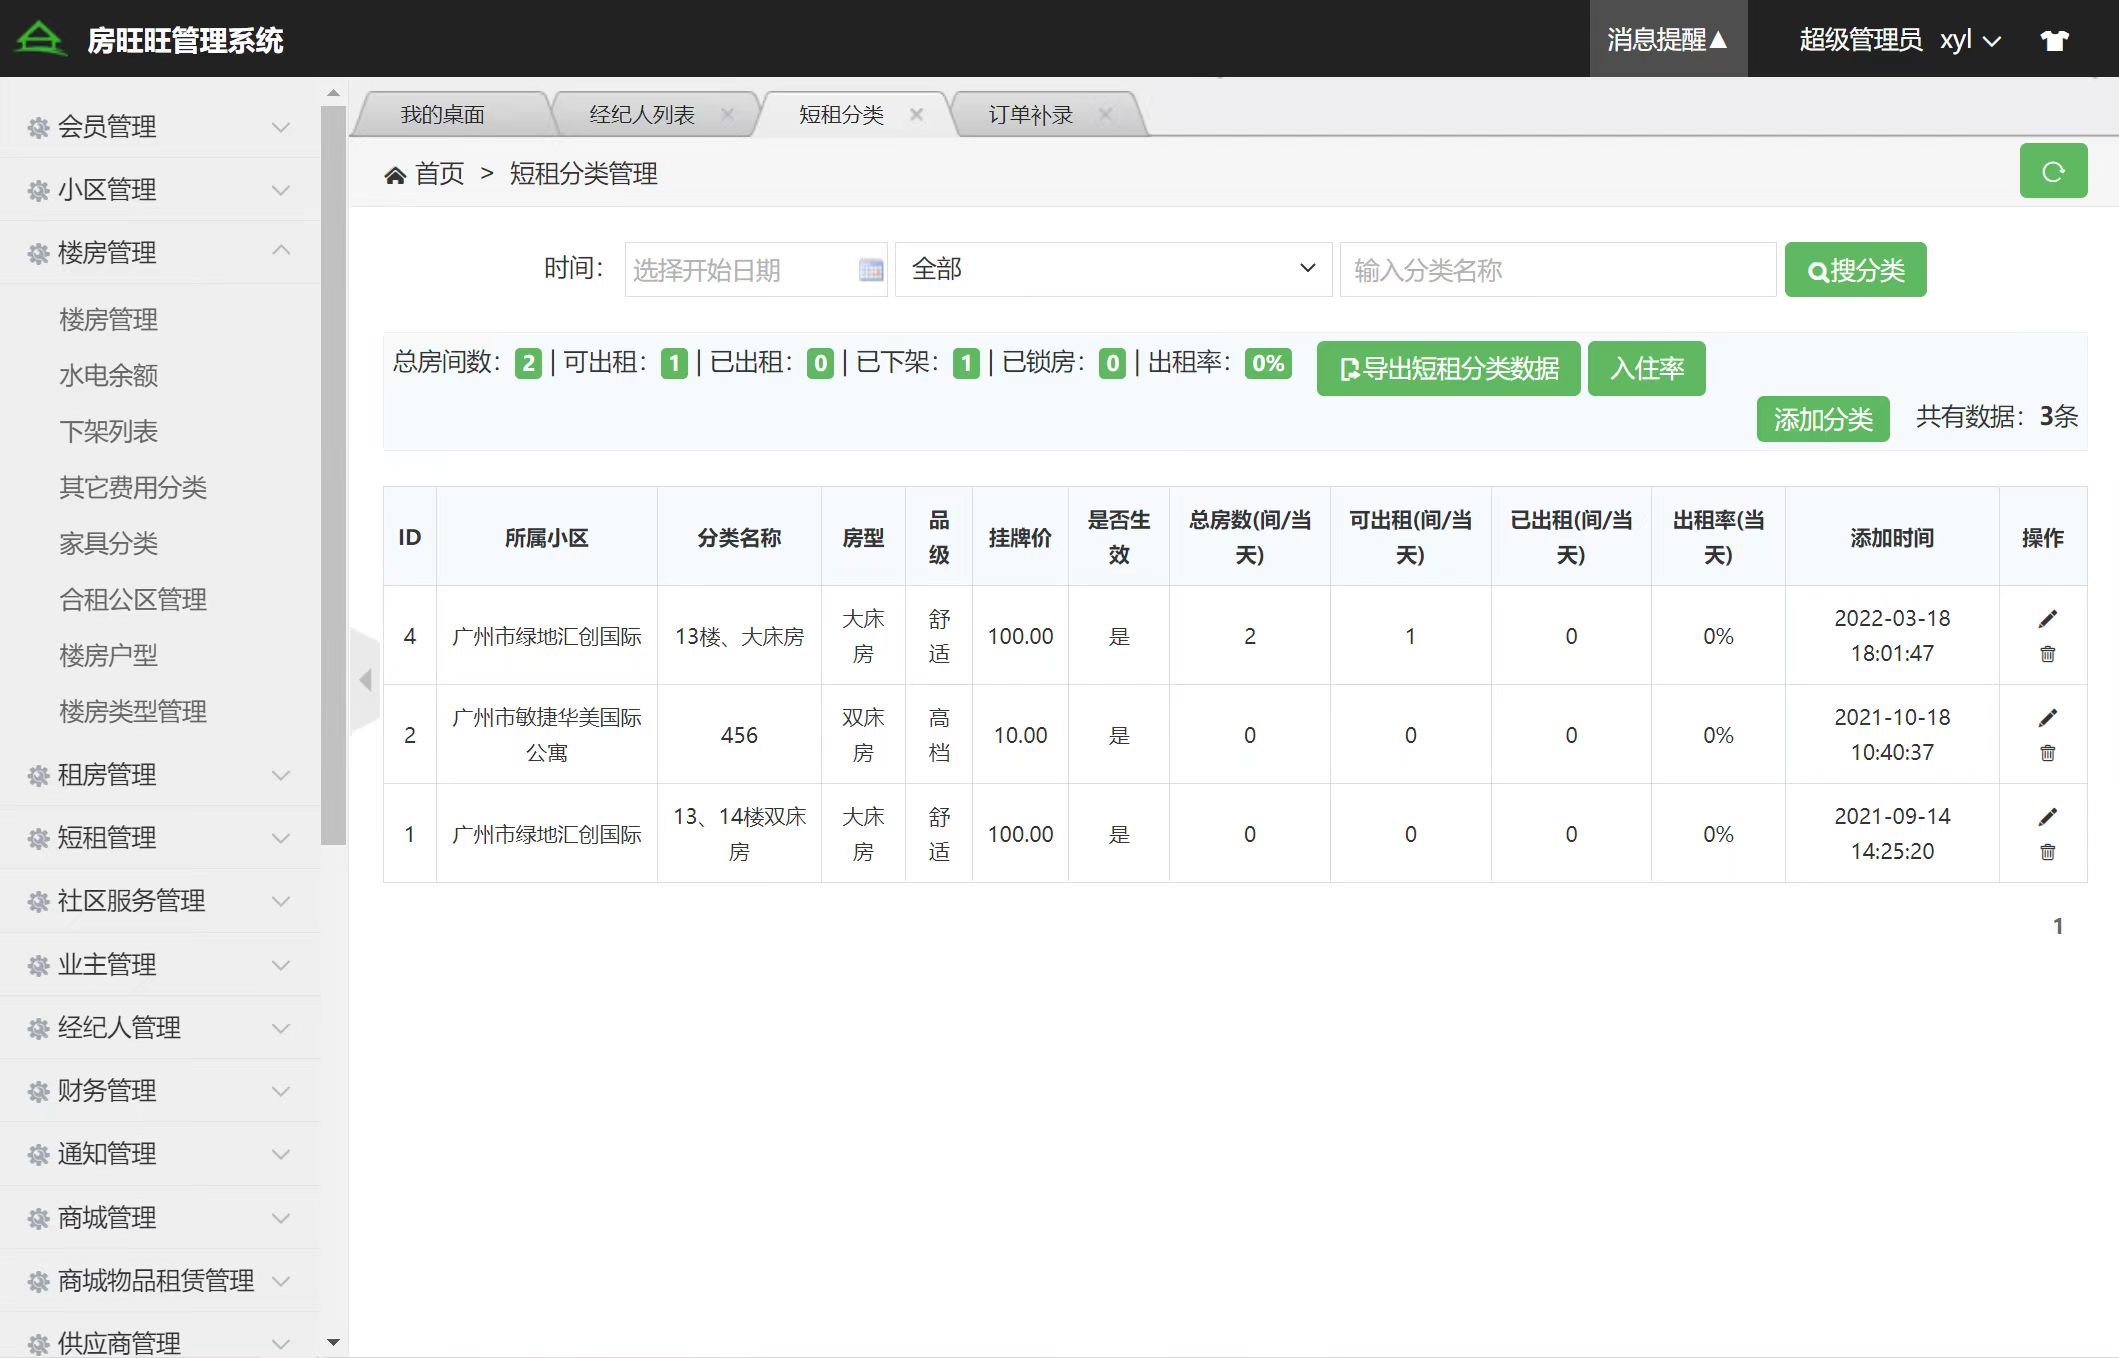Viewport: 2119px width, 1358px height.
Task: Click edit pencil for row ID 2
Action: pos(2047,718)
